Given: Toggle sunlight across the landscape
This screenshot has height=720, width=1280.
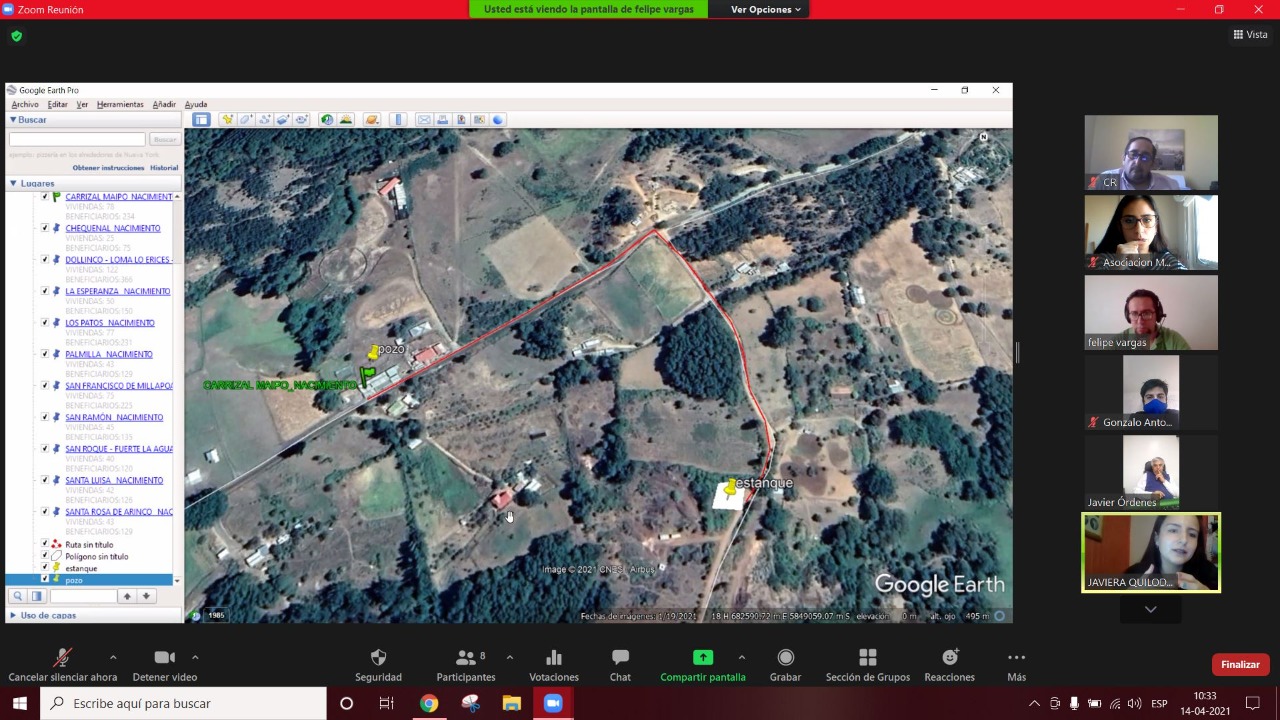Looking at the screenshot, I should coord(346,119).
